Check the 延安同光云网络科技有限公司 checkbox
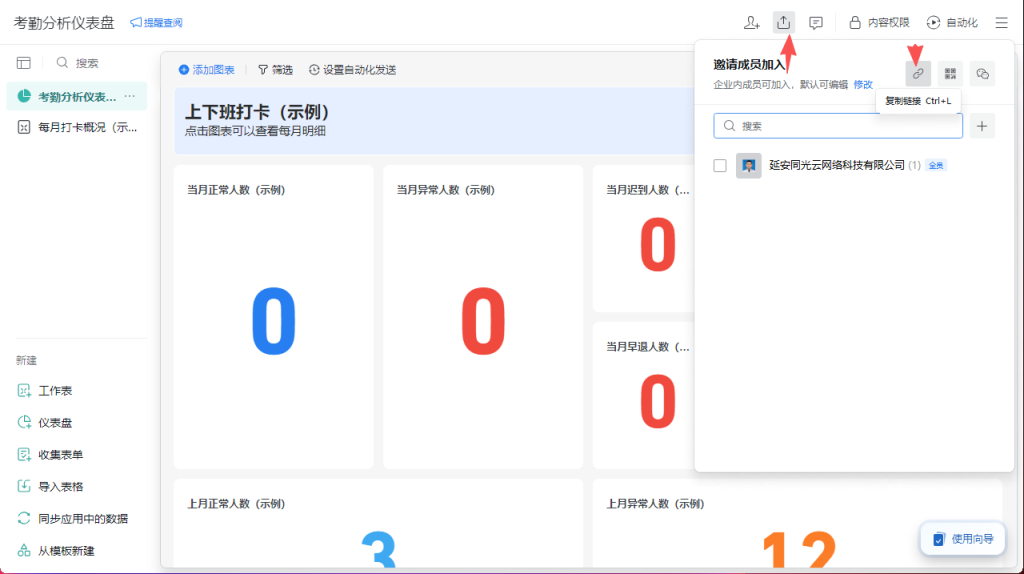 (x=720, y=165)
